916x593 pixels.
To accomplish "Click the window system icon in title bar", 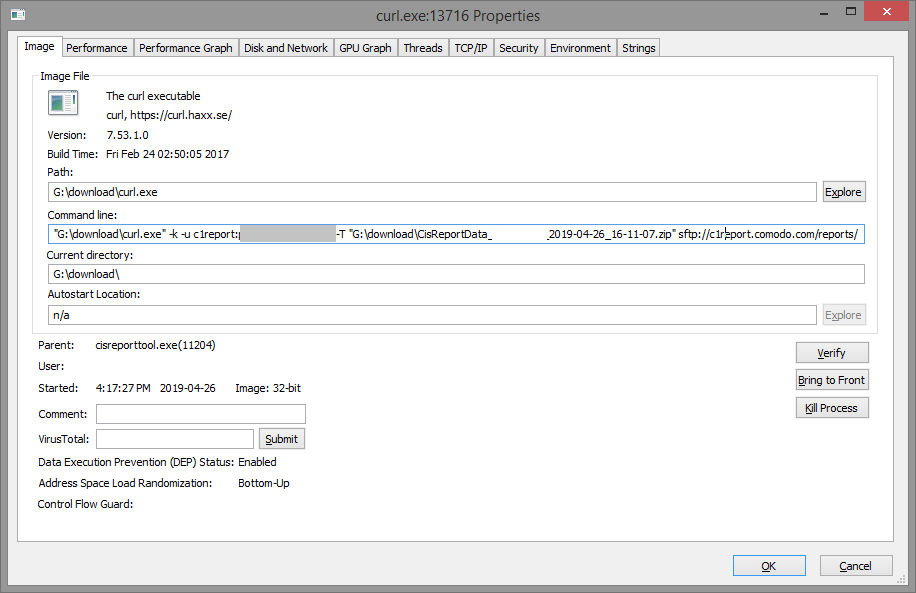I will [17, 15].
